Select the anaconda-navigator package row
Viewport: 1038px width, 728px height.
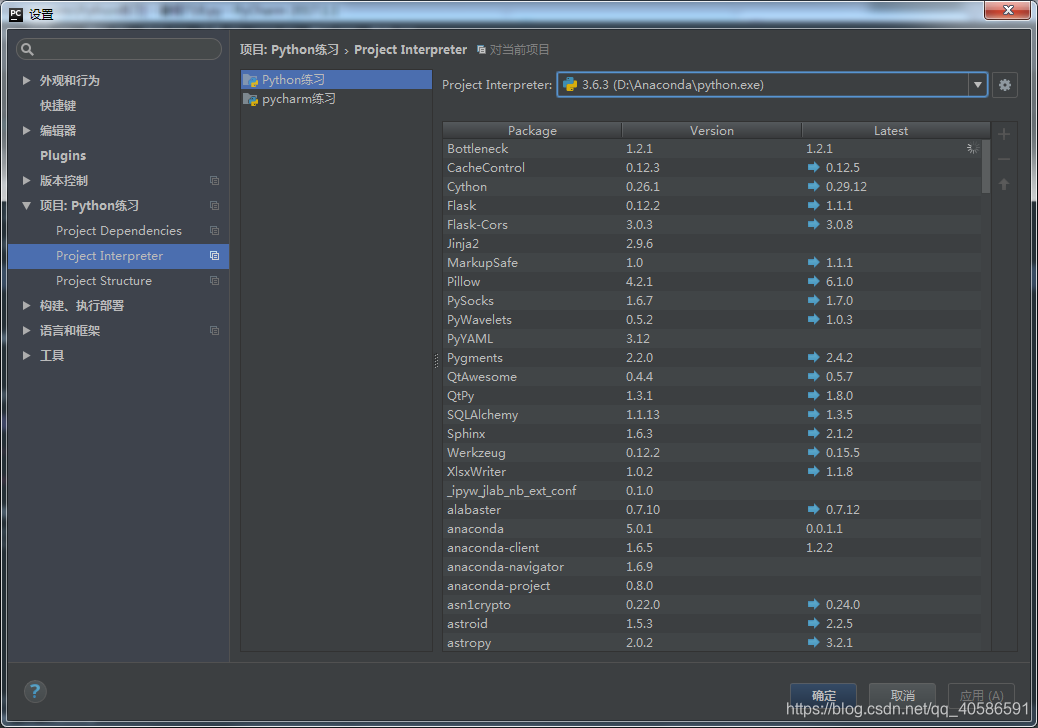[712, 567]
